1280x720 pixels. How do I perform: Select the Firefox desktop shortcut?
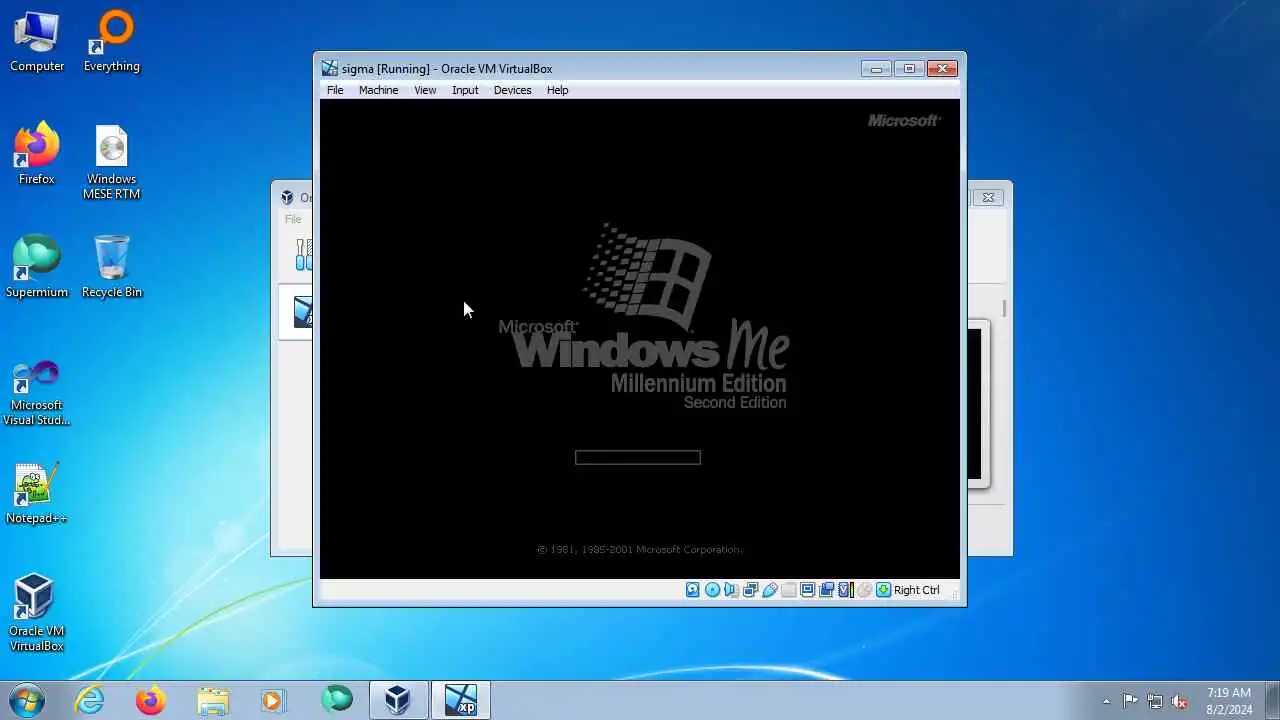coord(37,155)
